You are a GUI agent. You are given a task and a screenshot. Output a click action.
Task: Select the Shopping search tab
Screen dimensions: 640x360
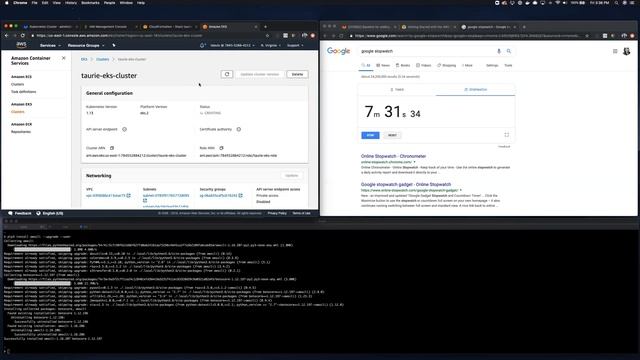click(x=447, y=65)
